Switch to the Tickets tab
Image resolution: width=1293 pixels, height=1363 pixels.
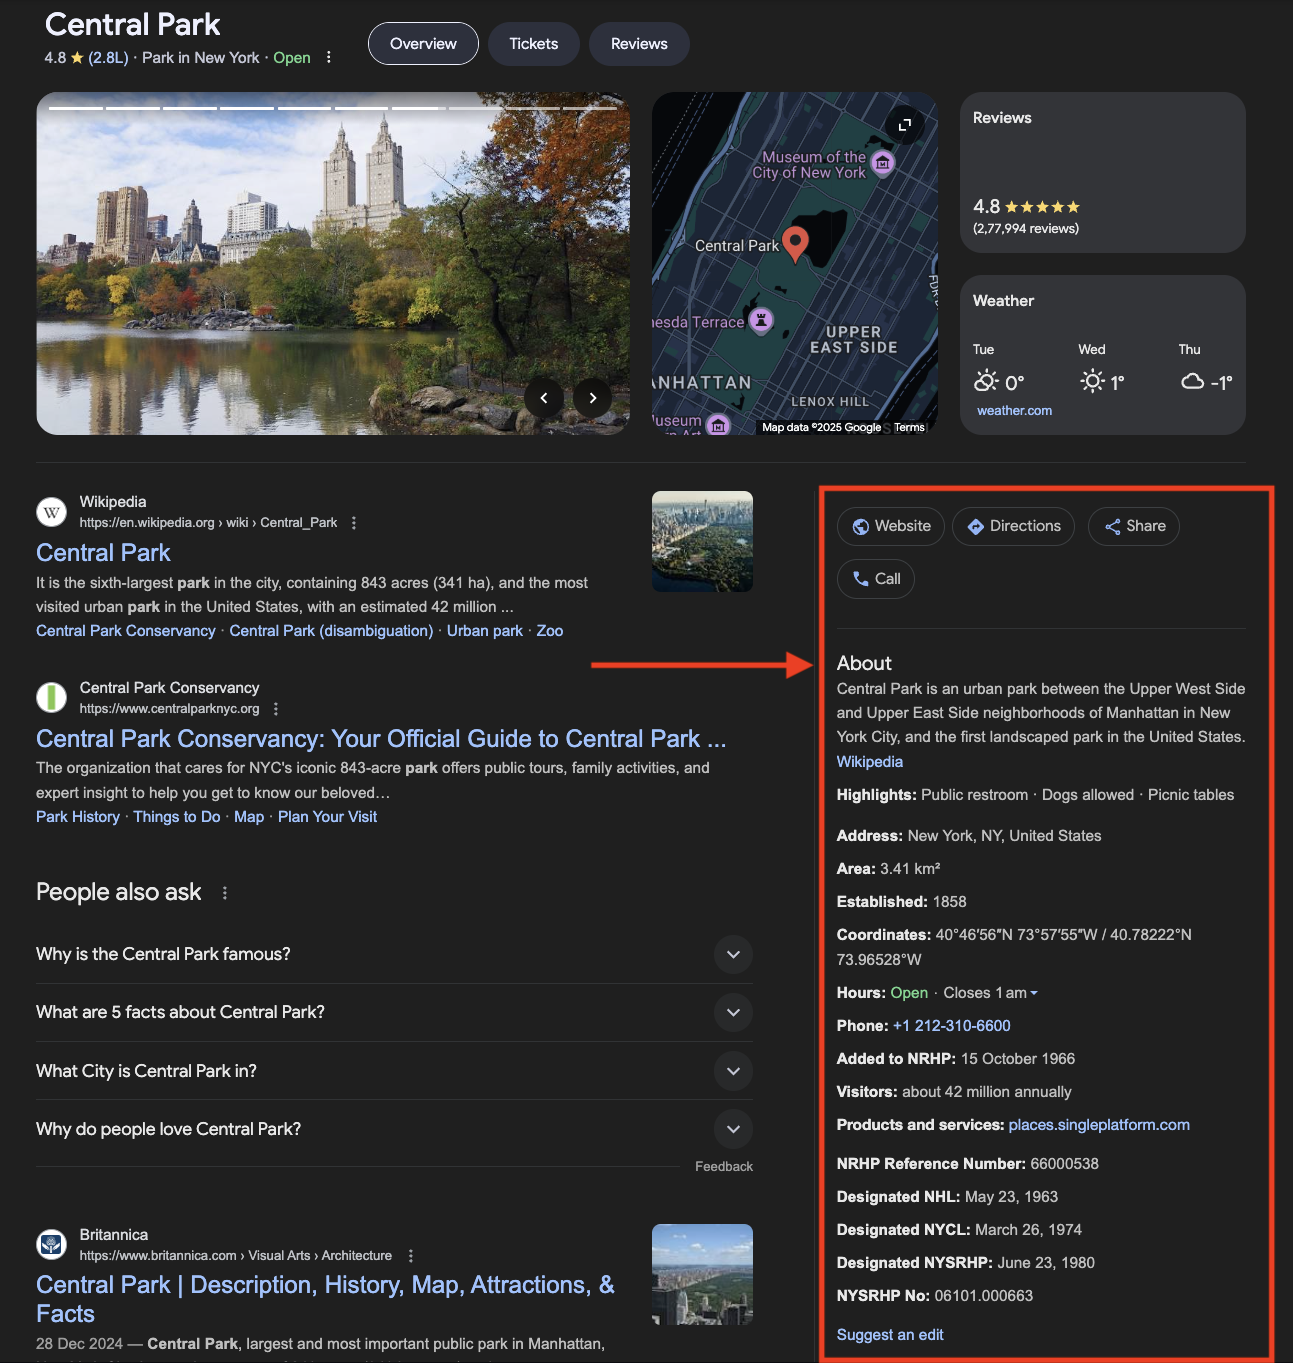point(534,44)
